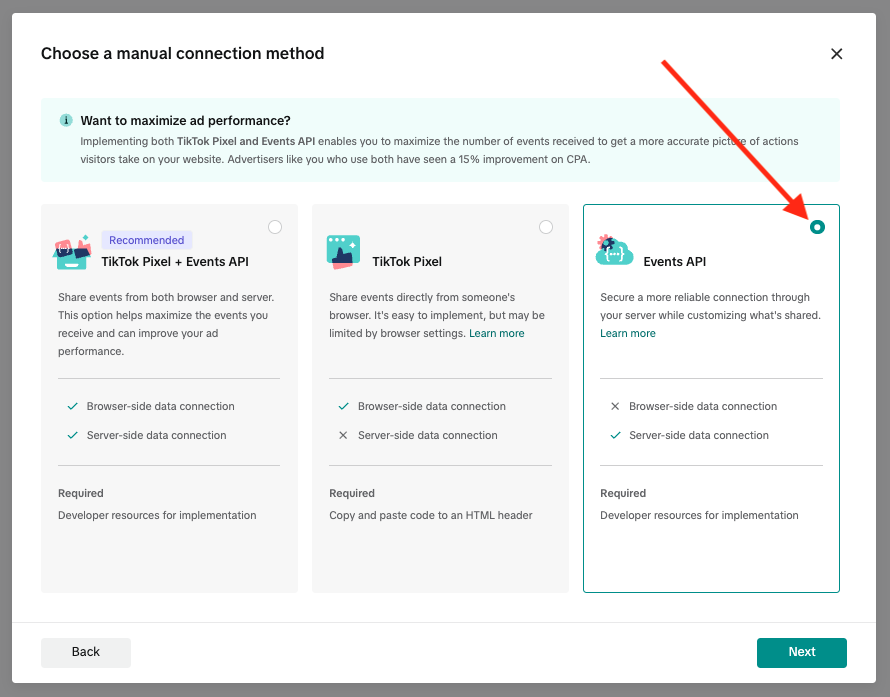Click 'Choose a manual connection method' title
Viewport: 890px width, 697px height.
(x=183, y=53)
